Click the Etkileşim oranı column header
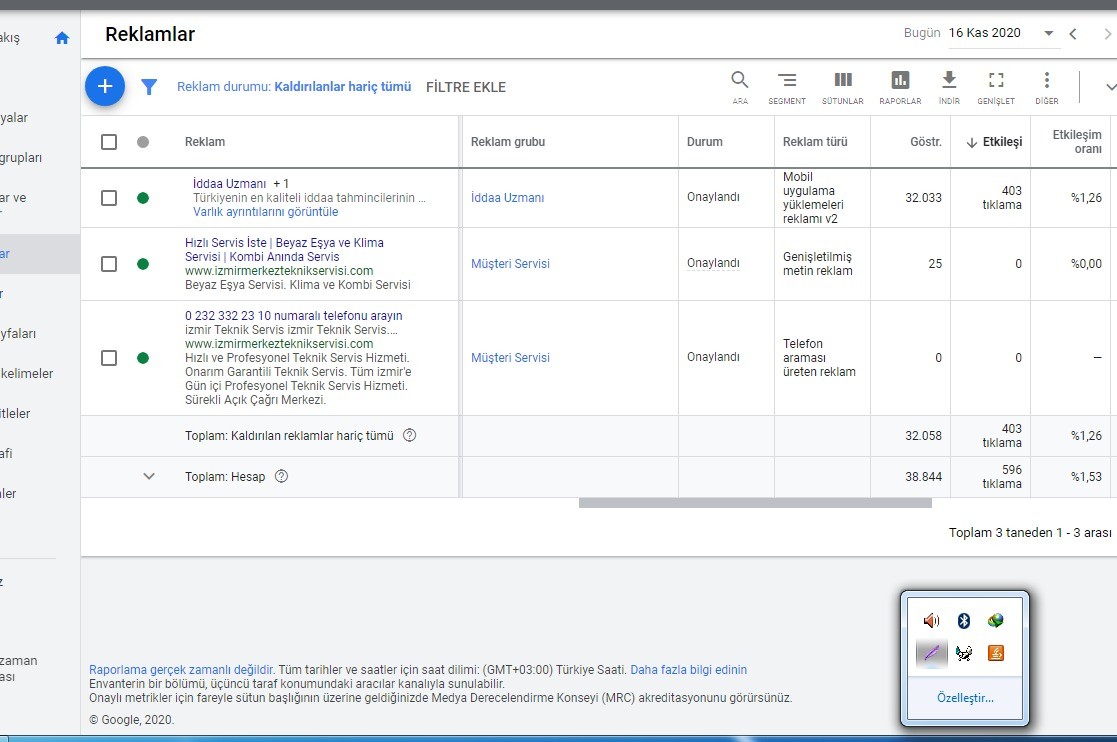The image size is (1117, 742). click(x=1077, y=142)
